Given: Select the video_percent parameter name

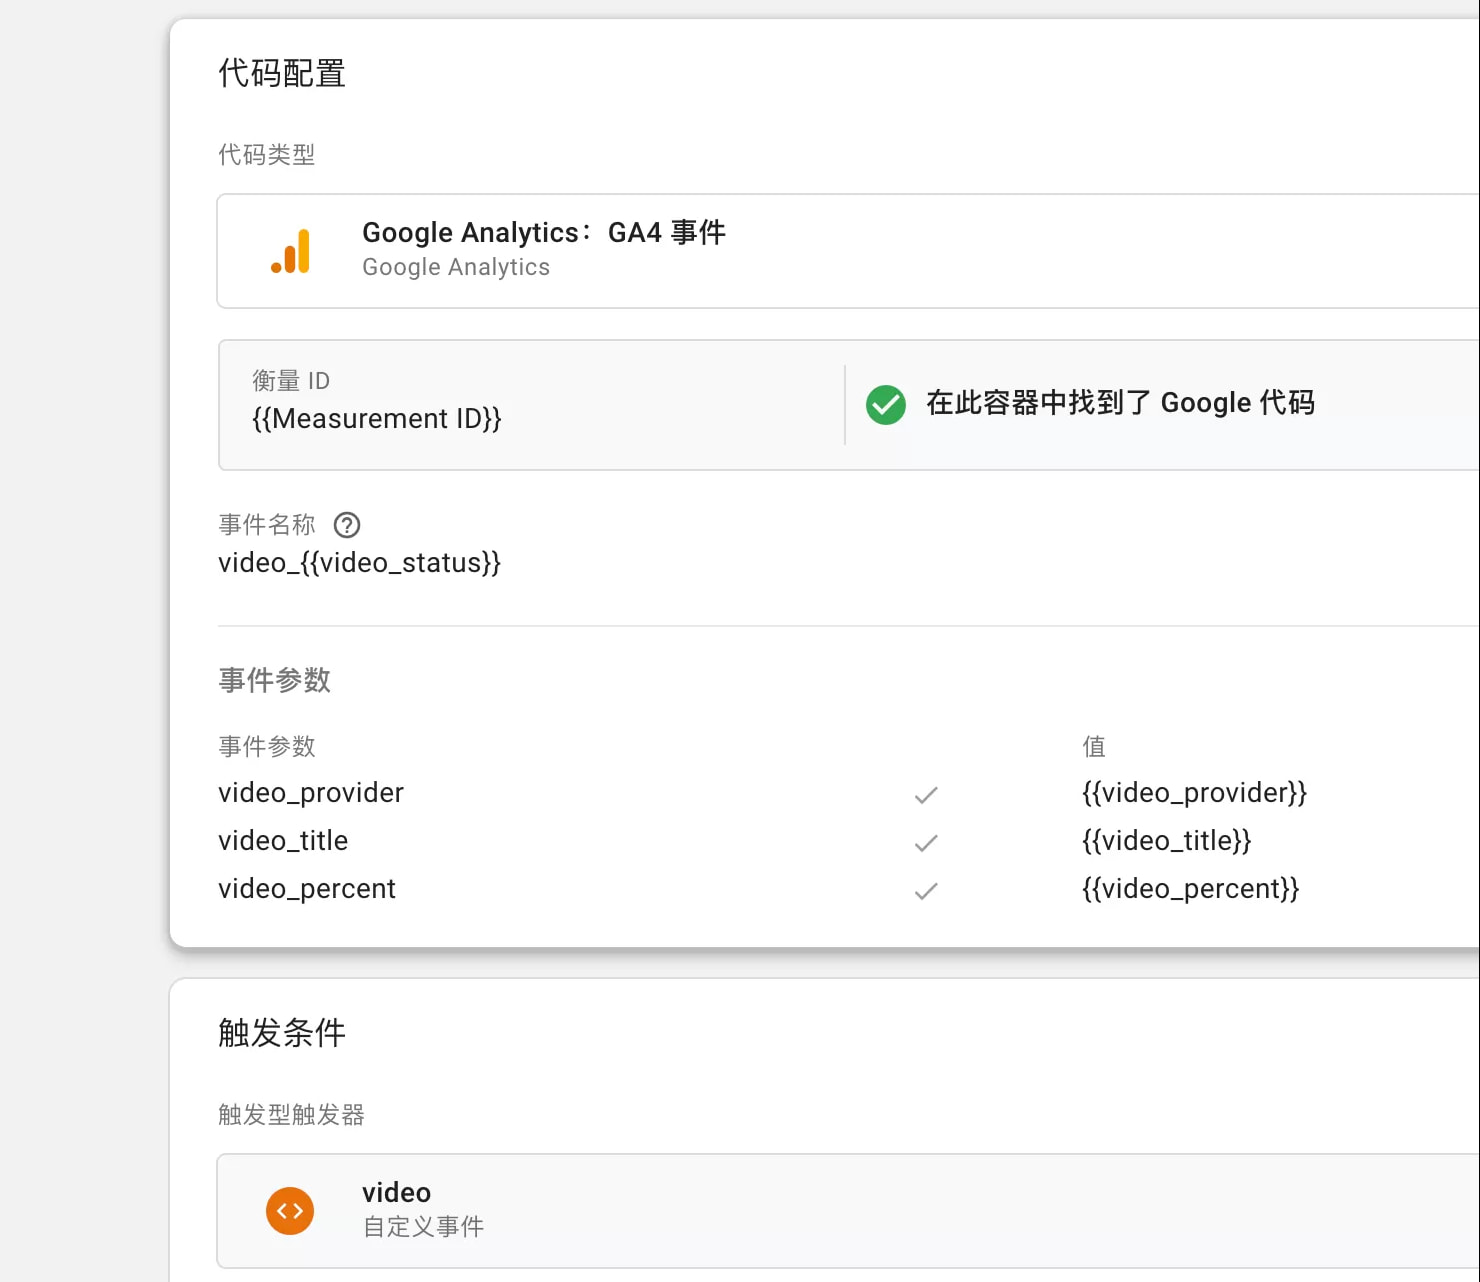Looking at the screenshot, I should coord(307,889).
